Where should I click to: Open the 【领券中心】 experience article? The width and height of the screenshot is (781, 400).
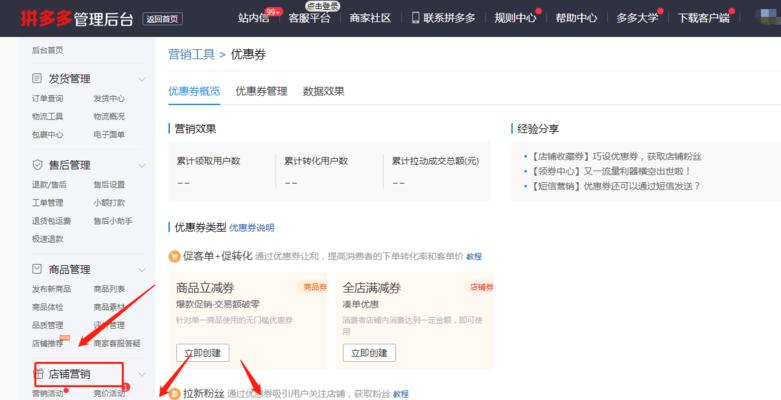(x=611, y=171)
